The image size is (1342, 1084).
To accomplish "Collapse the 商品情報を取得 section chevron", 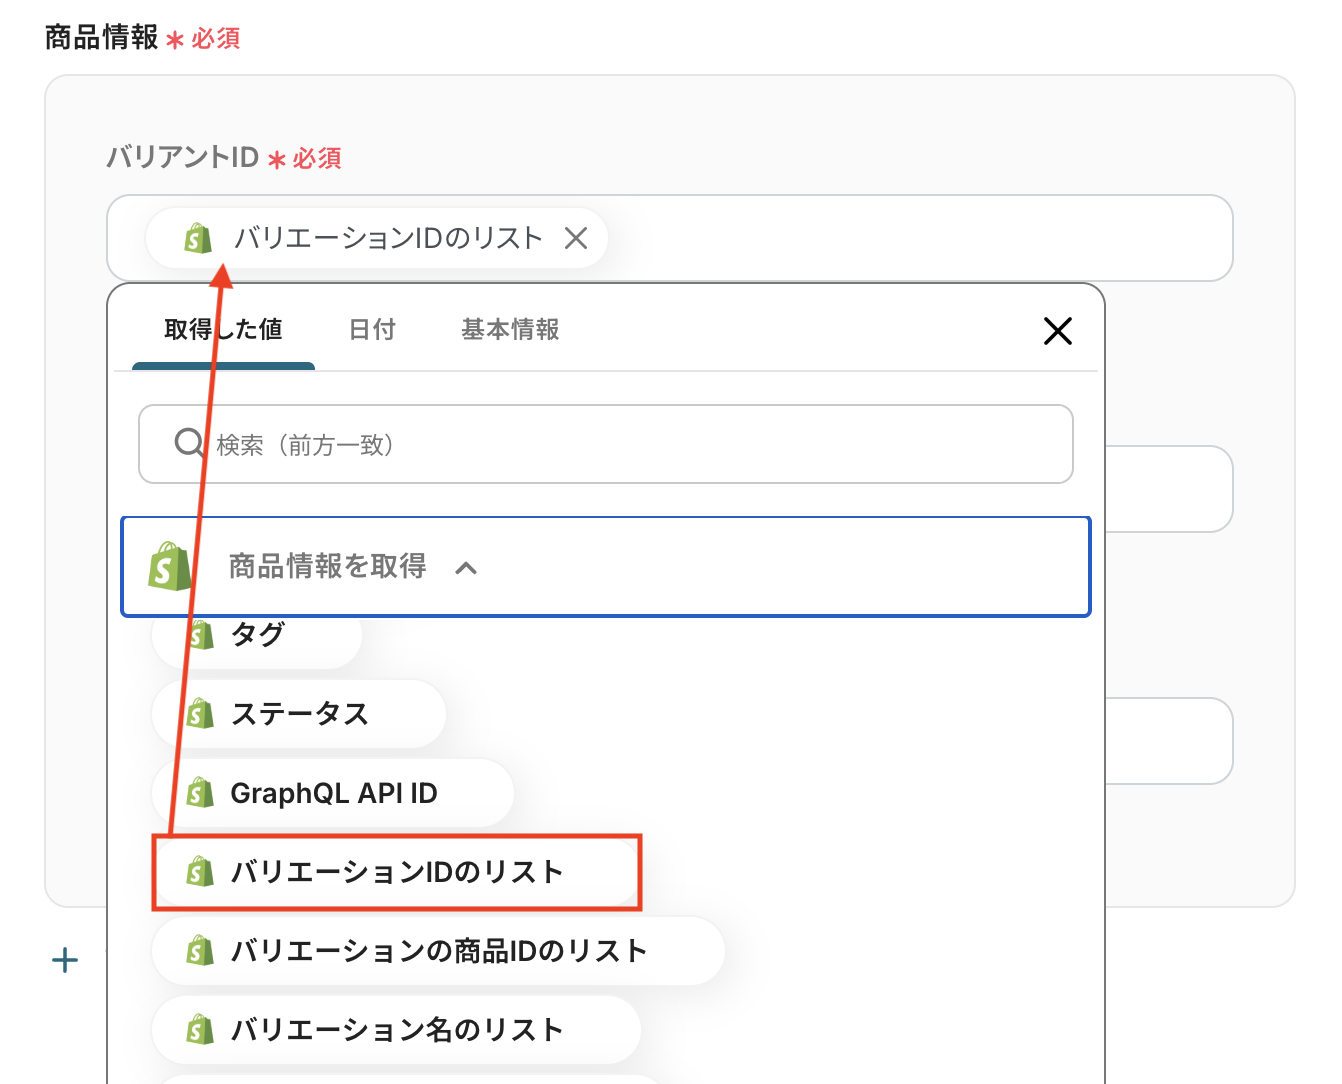I will point(466,568).
